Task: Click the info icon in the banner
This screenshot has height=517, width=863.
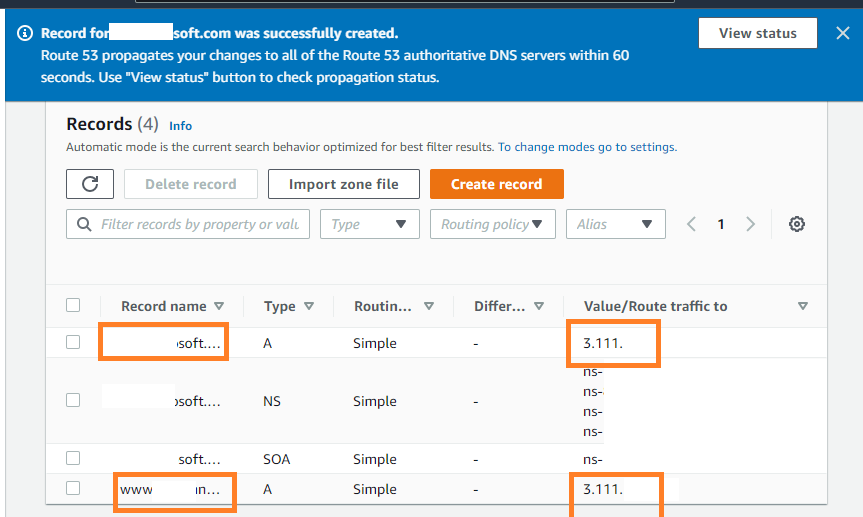Action: point(25,33)
